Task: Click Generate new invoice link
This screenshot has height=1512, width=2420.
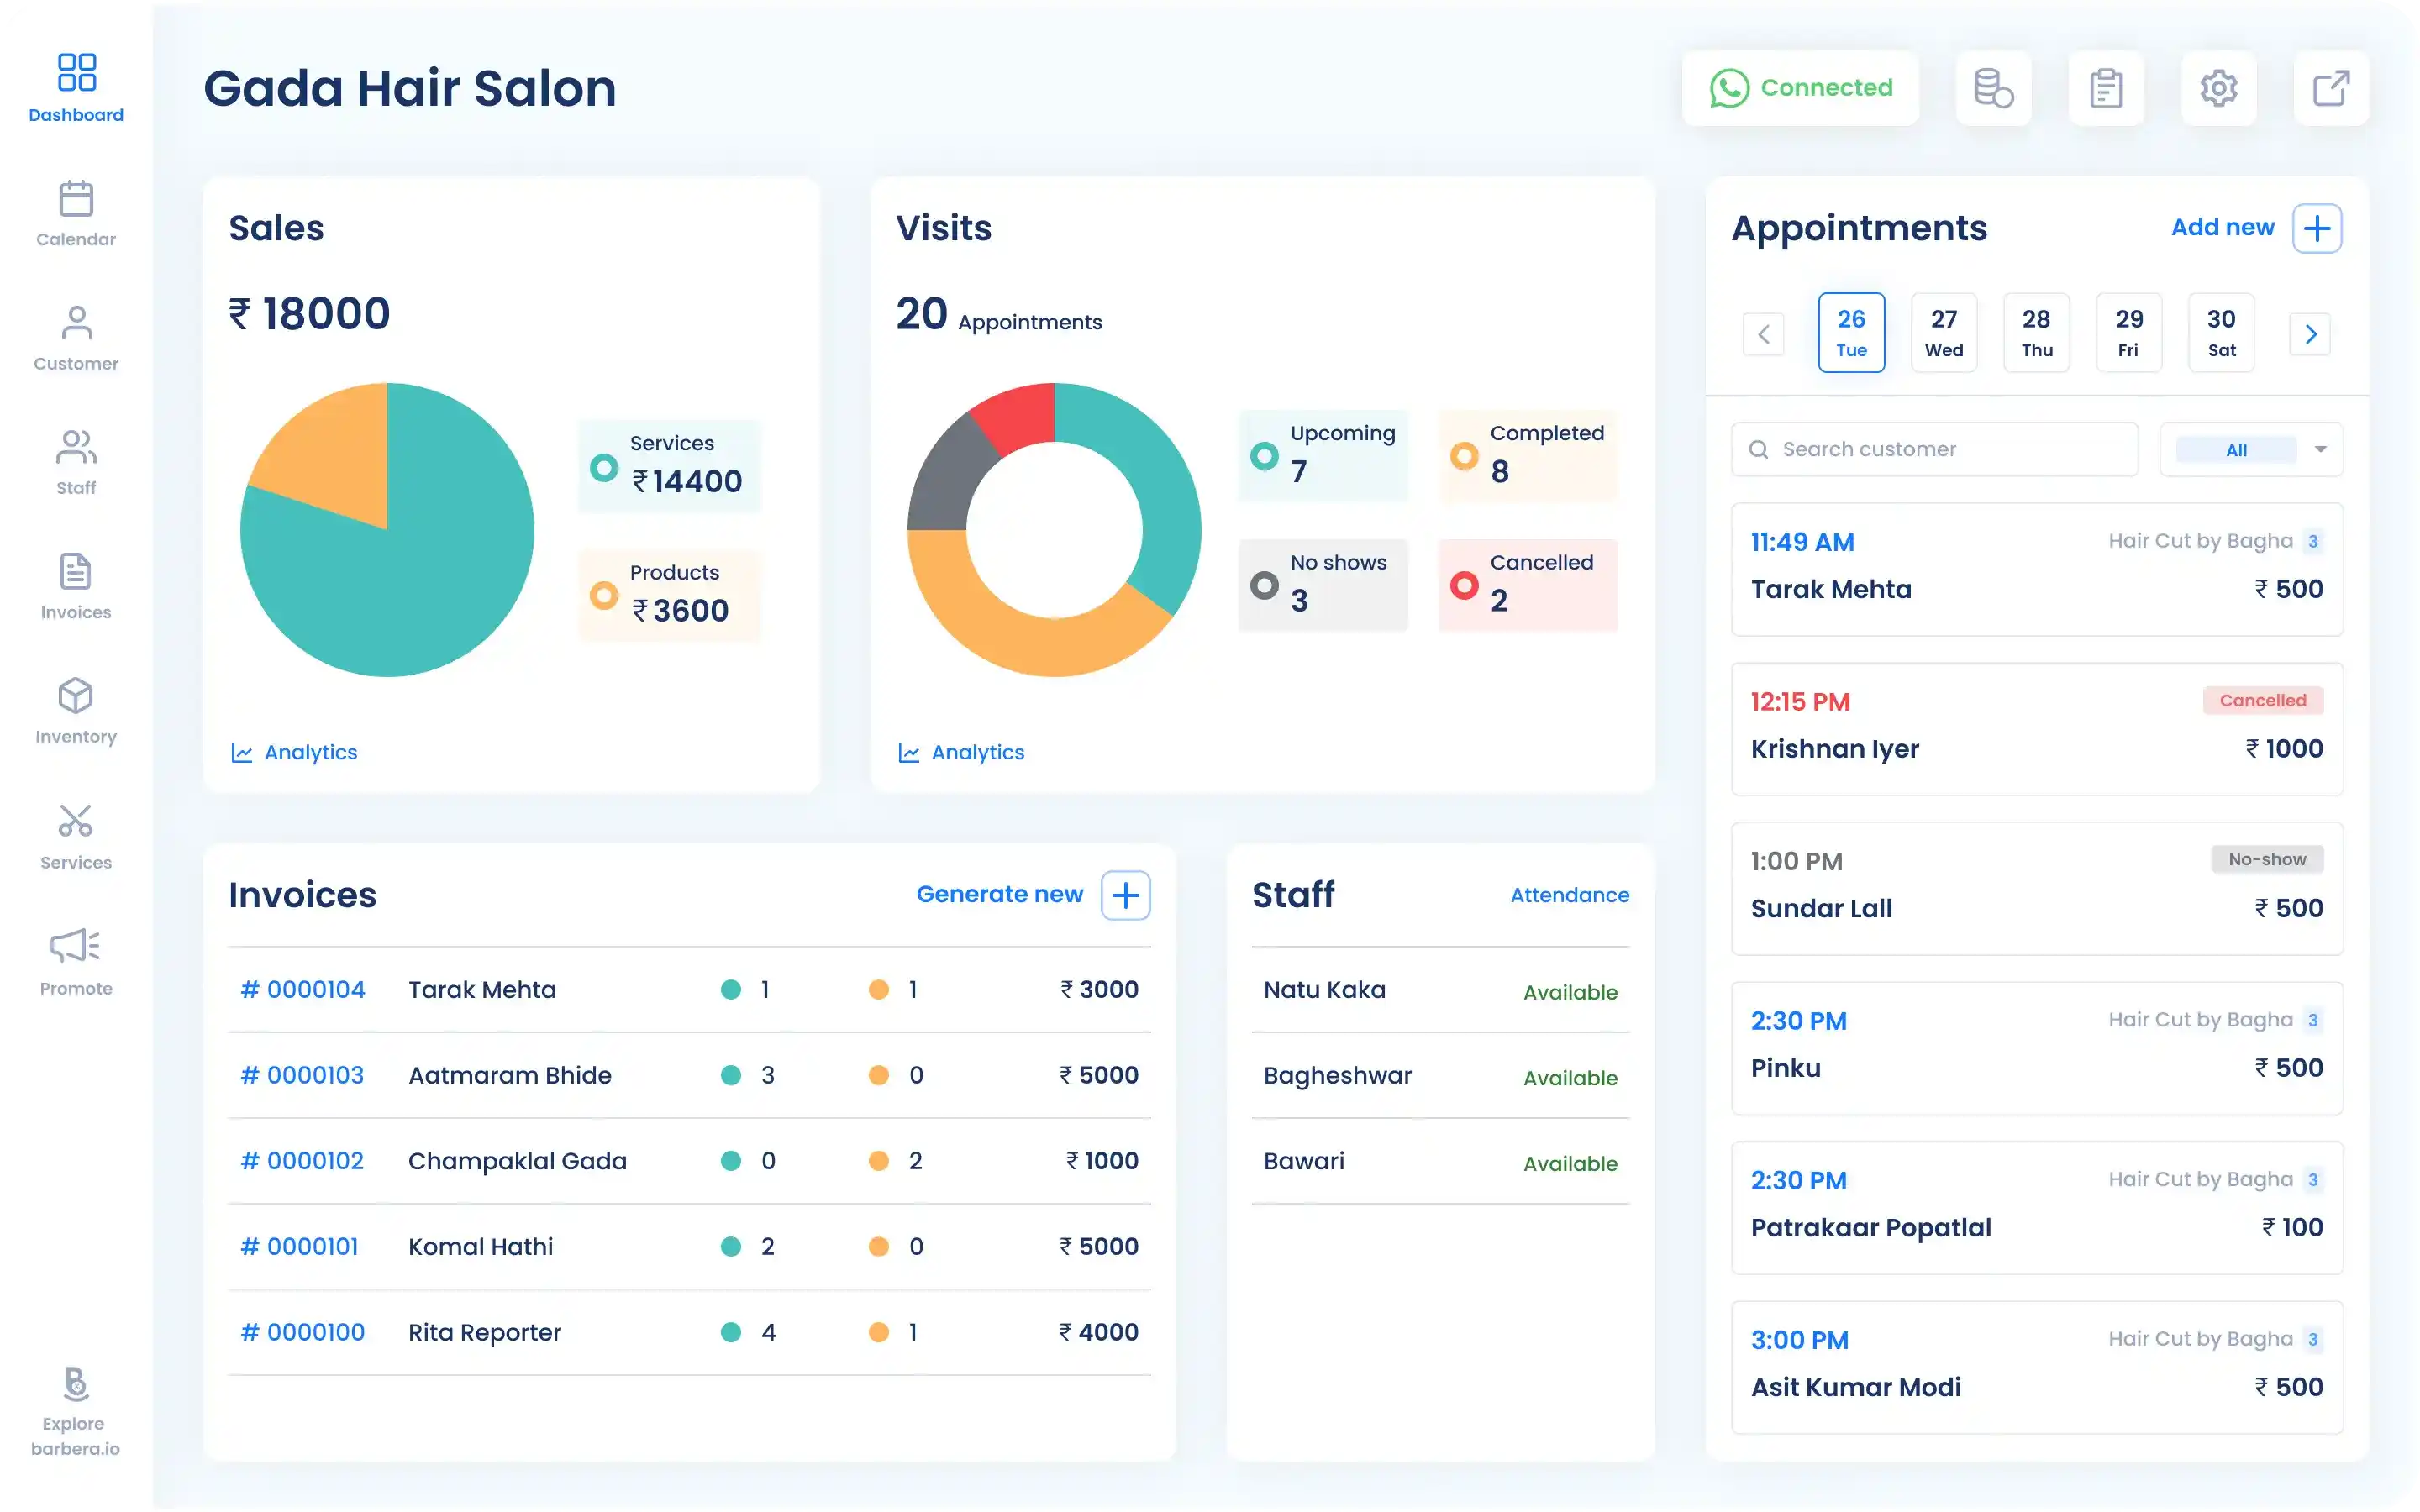Action: tap(999, 894)
